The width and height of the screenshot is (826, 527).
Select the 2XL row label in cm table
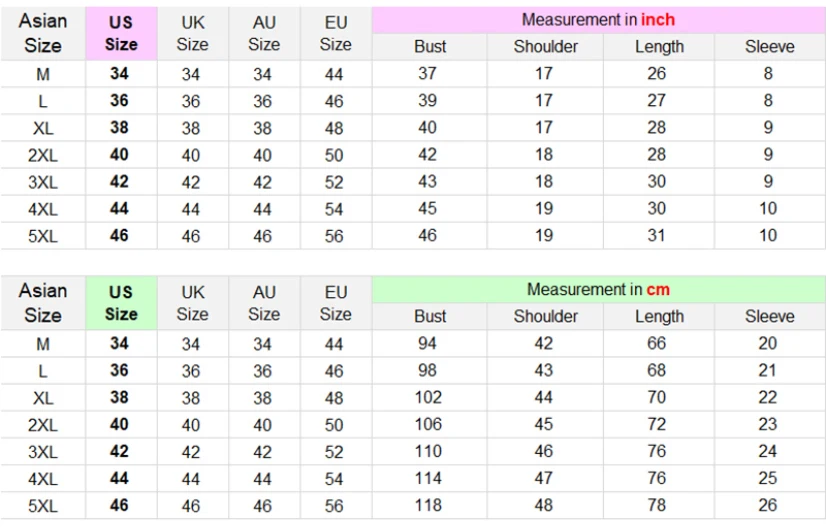[43, 425]
